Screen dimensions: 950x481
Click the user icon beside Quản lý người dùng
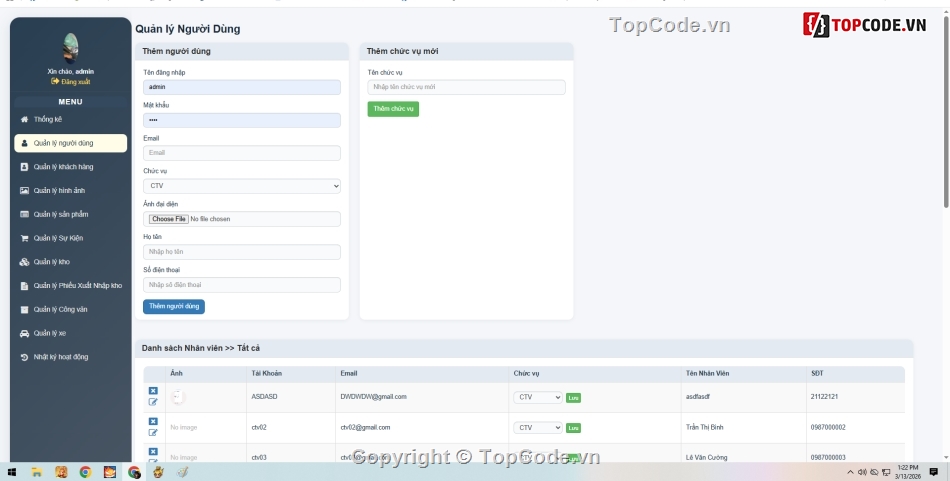pos(24,144)
